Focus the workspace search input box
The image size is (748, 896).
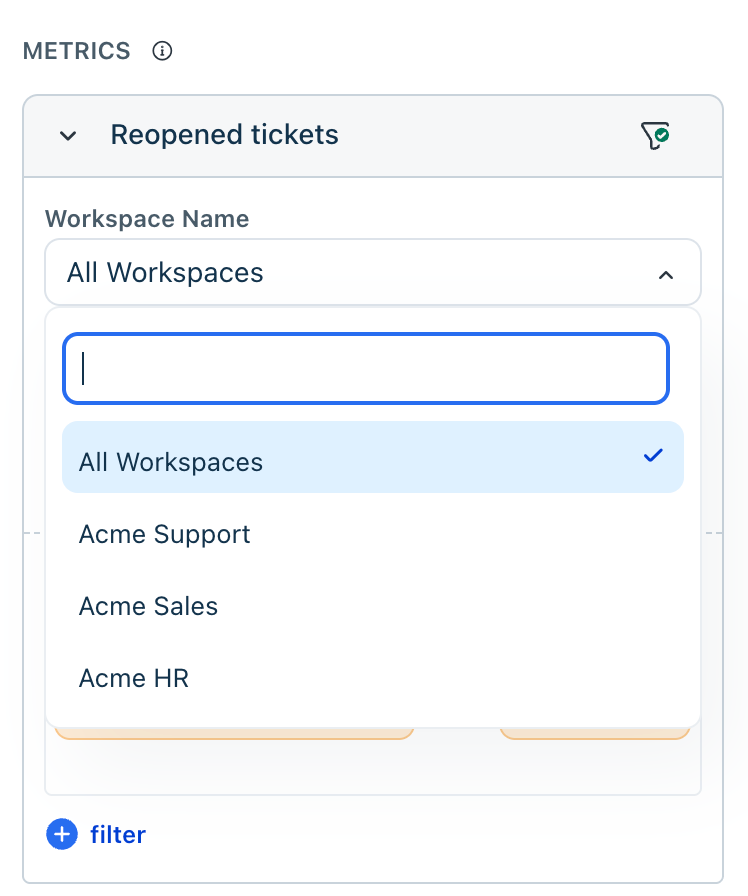366,369
